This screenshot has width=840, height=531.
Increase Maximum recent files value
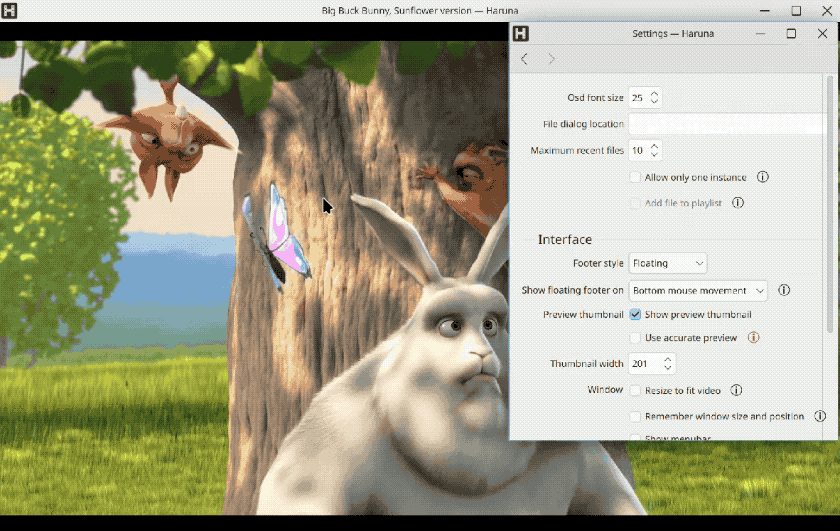pos(654,146)
